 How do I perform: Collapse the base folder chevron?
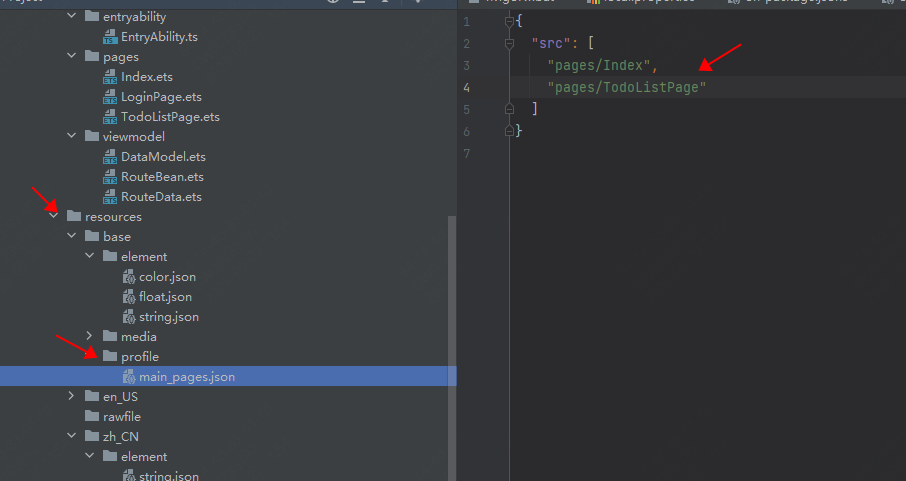(x=72, y=236)
